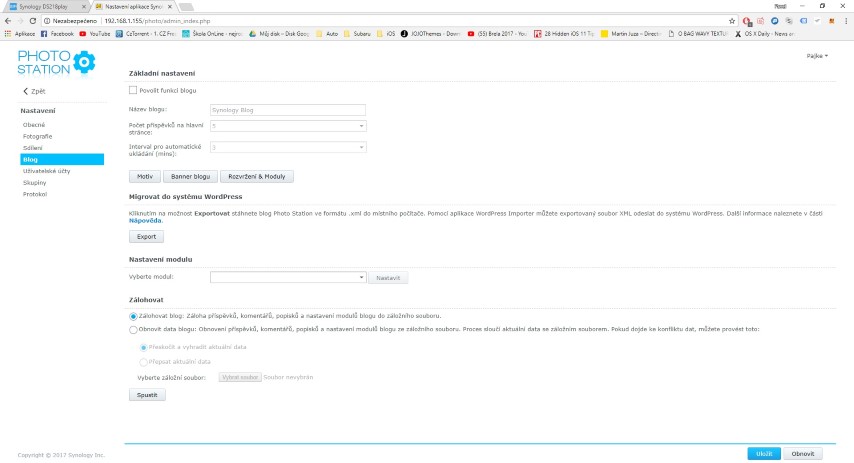The height and width of the screenshot is (463, 854).
Task: Click the Export button
Action: tap(147, 236)
